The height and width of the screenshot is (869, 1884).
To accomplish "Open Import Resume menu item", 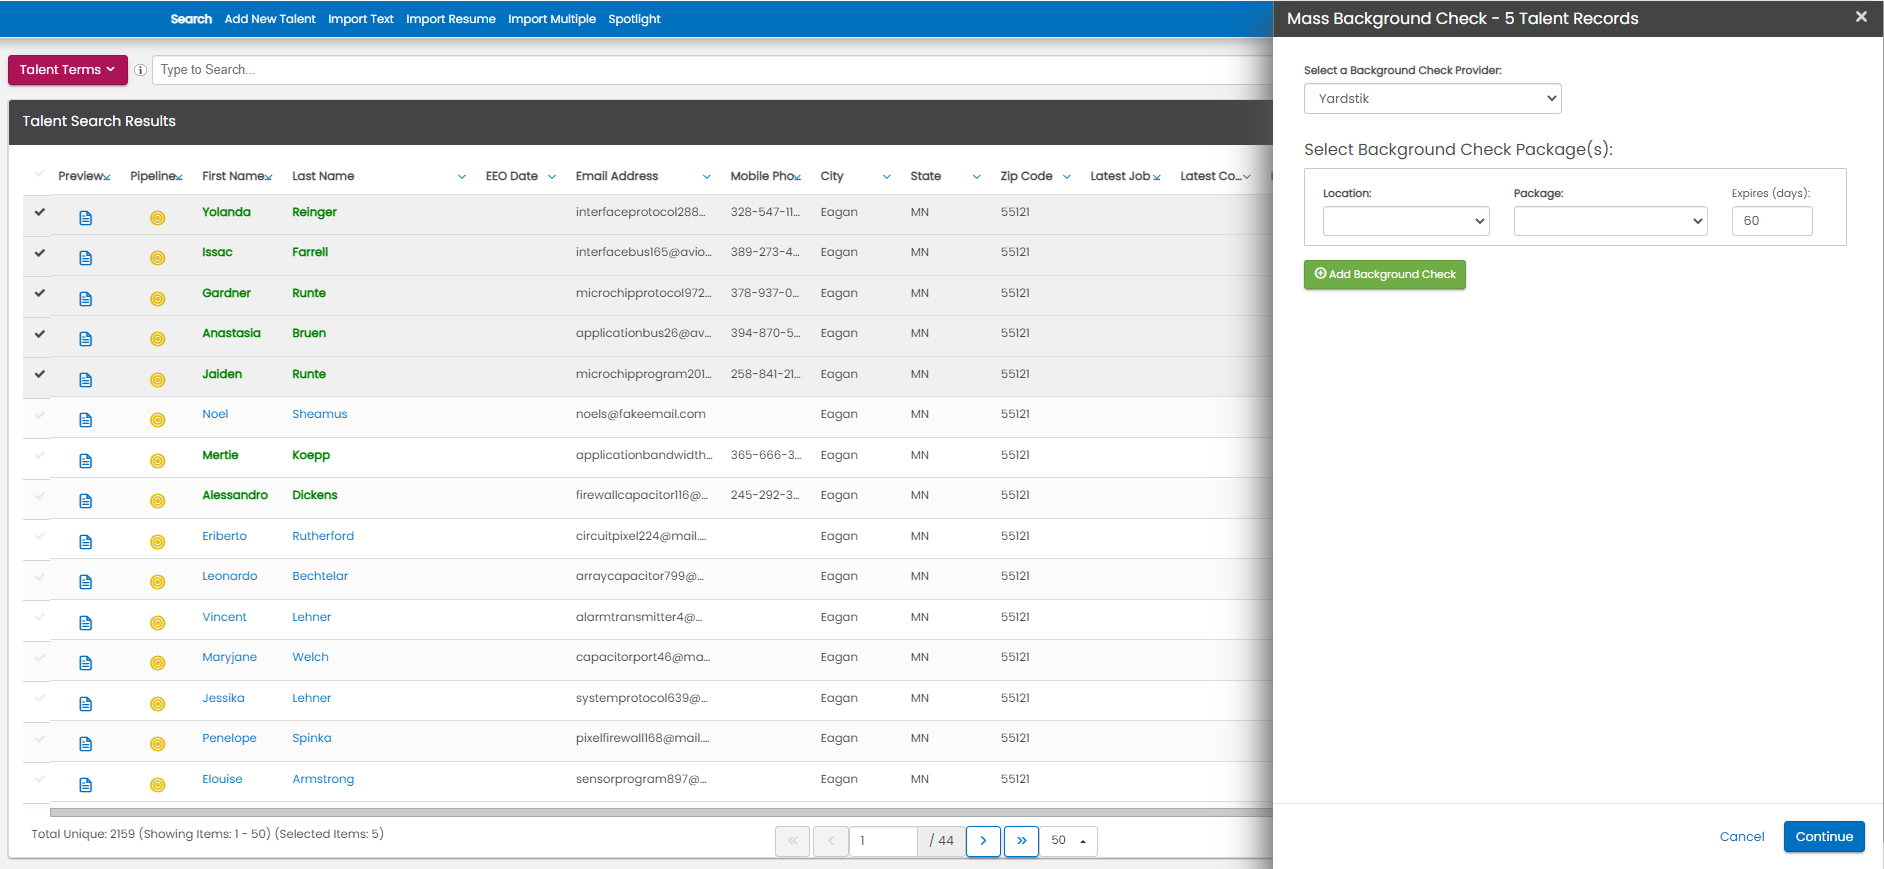I will [x=451, y=19].
